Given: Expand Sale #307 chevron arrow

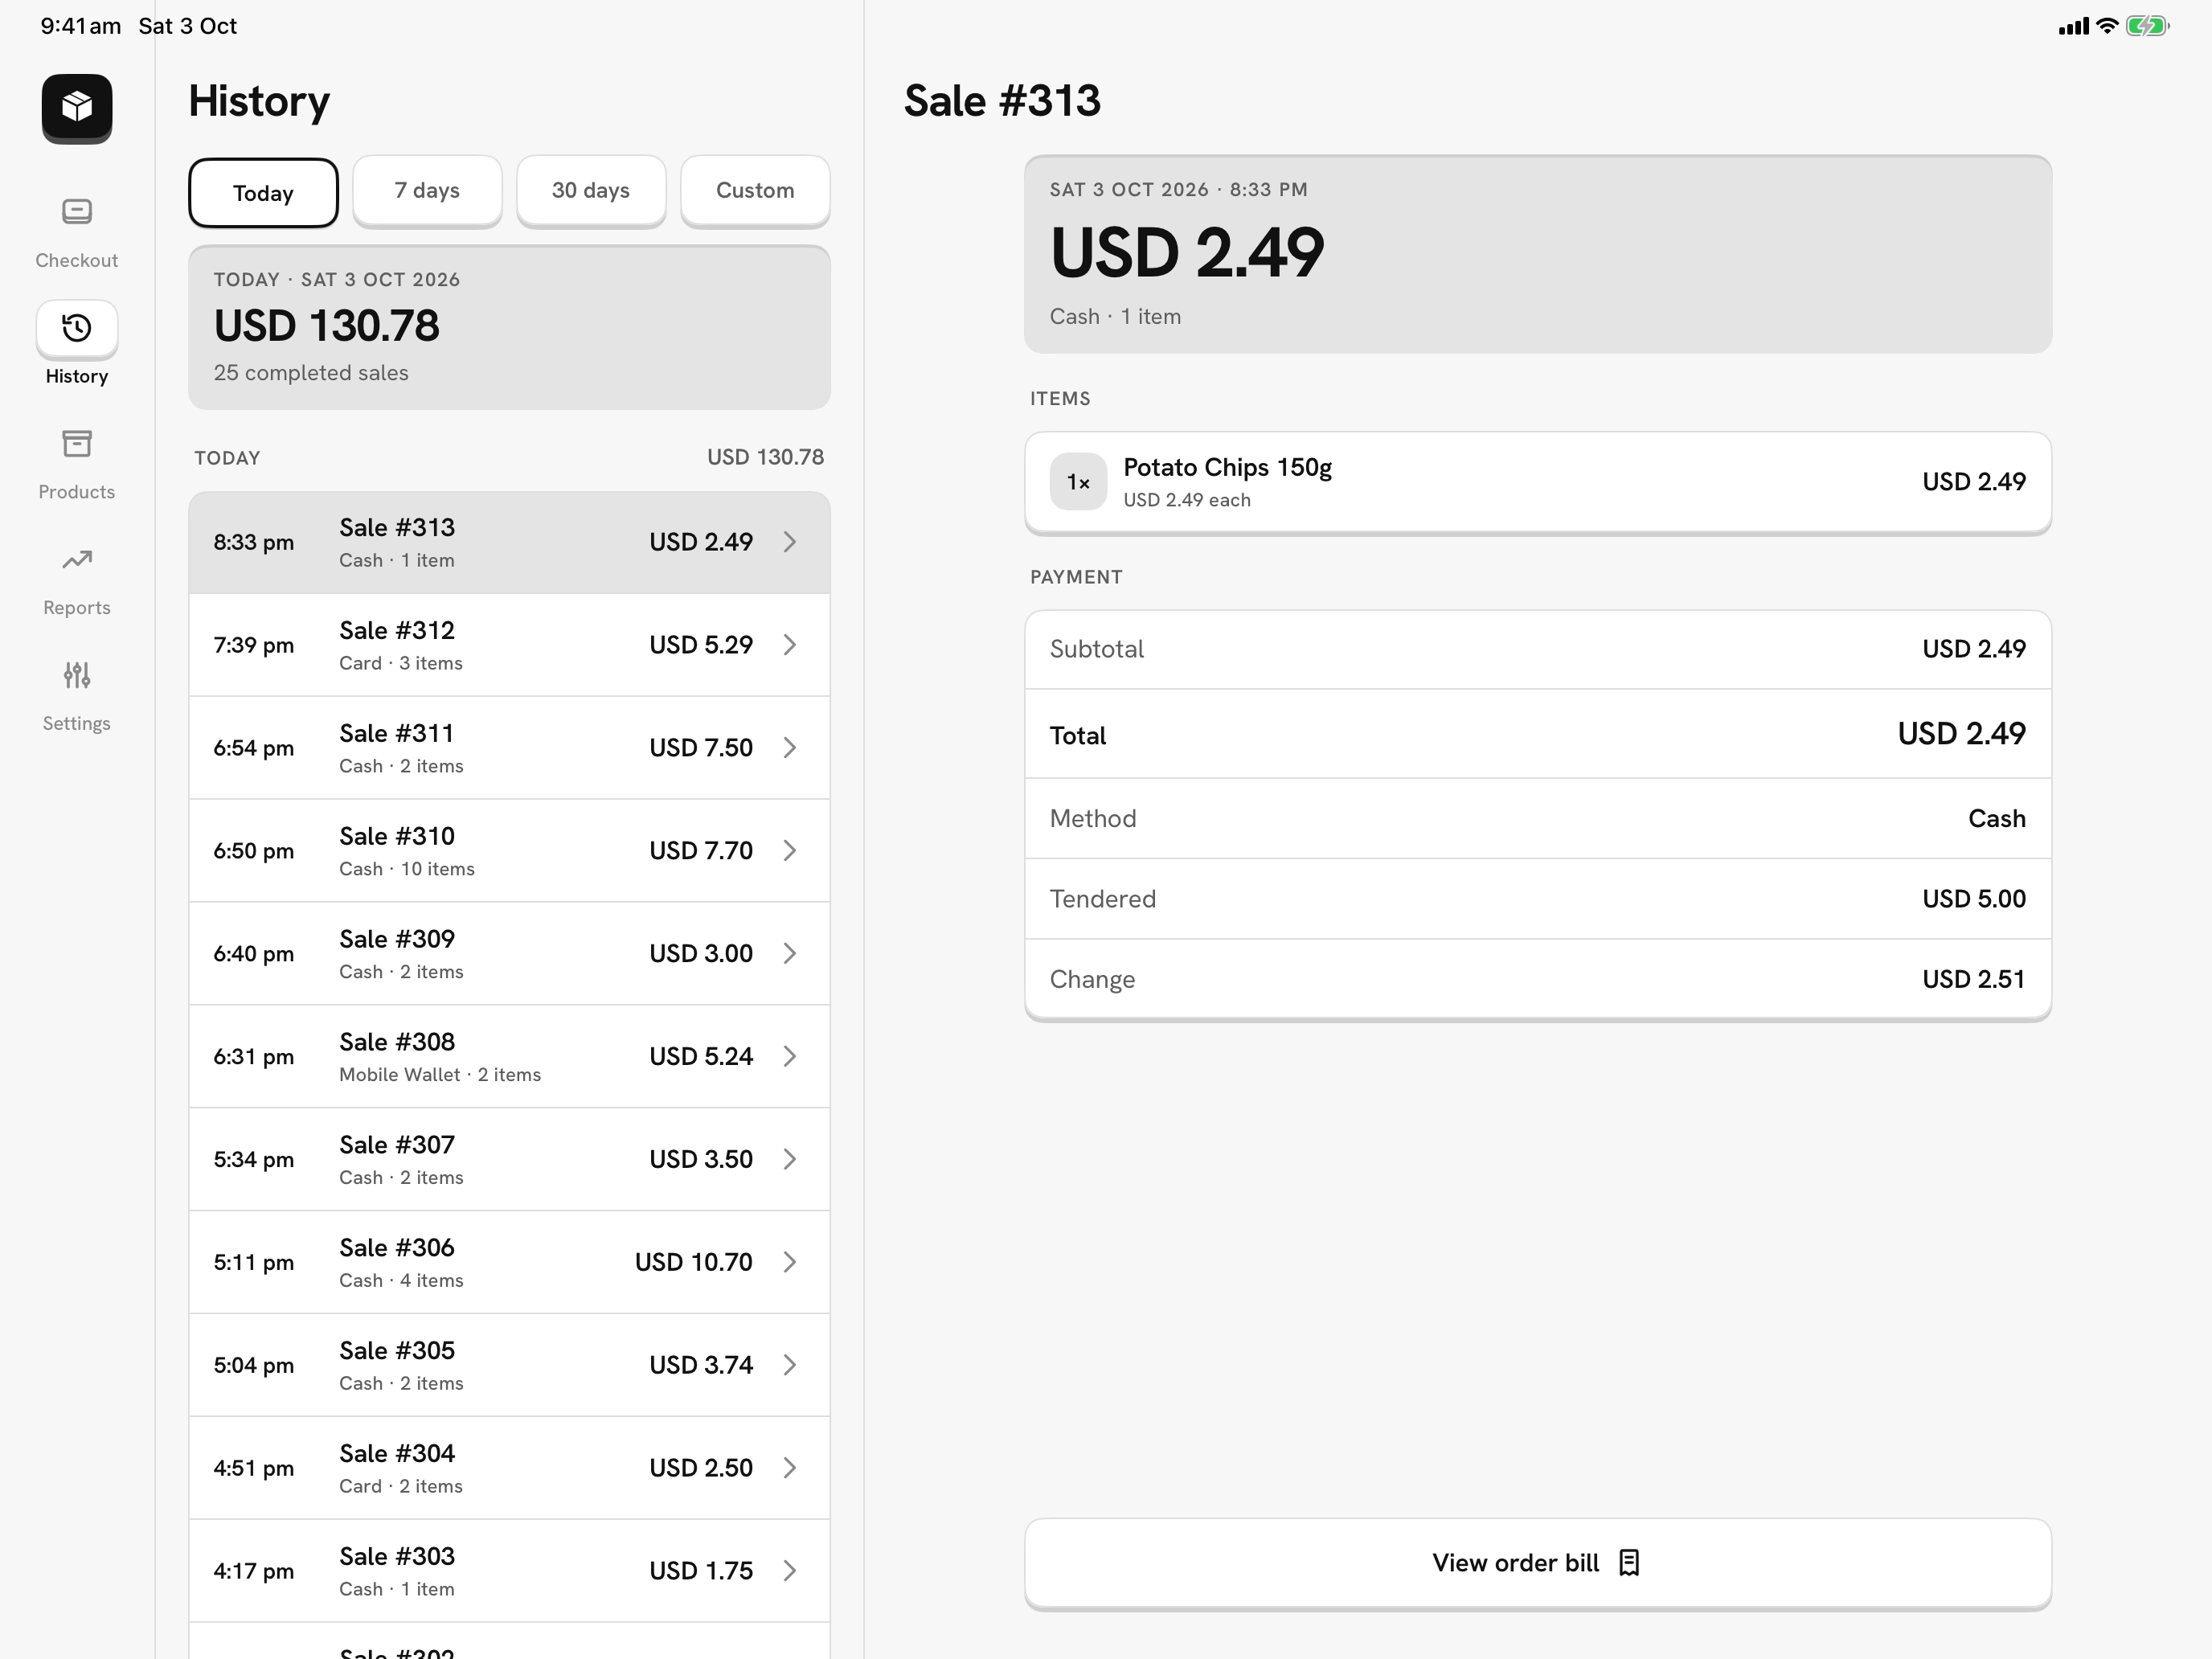Looking at the screenshot, I should (790, 1159).
